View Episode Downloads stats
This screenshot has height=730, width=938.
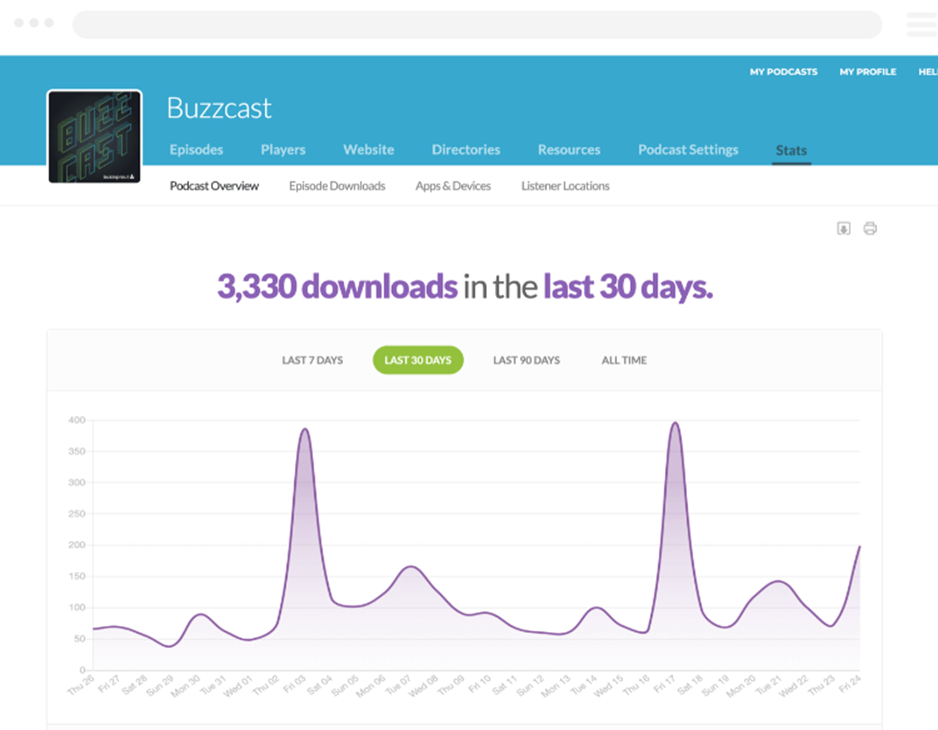(x=337, y=186)
